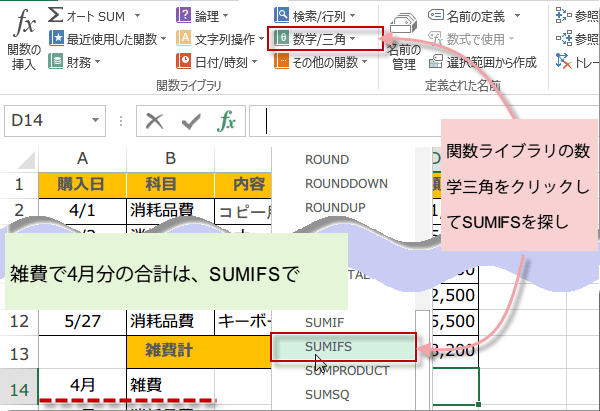This screenshot has width=600, height=411.
Task: Click the 名前の定義 label
Action: [x=476, y=16]
